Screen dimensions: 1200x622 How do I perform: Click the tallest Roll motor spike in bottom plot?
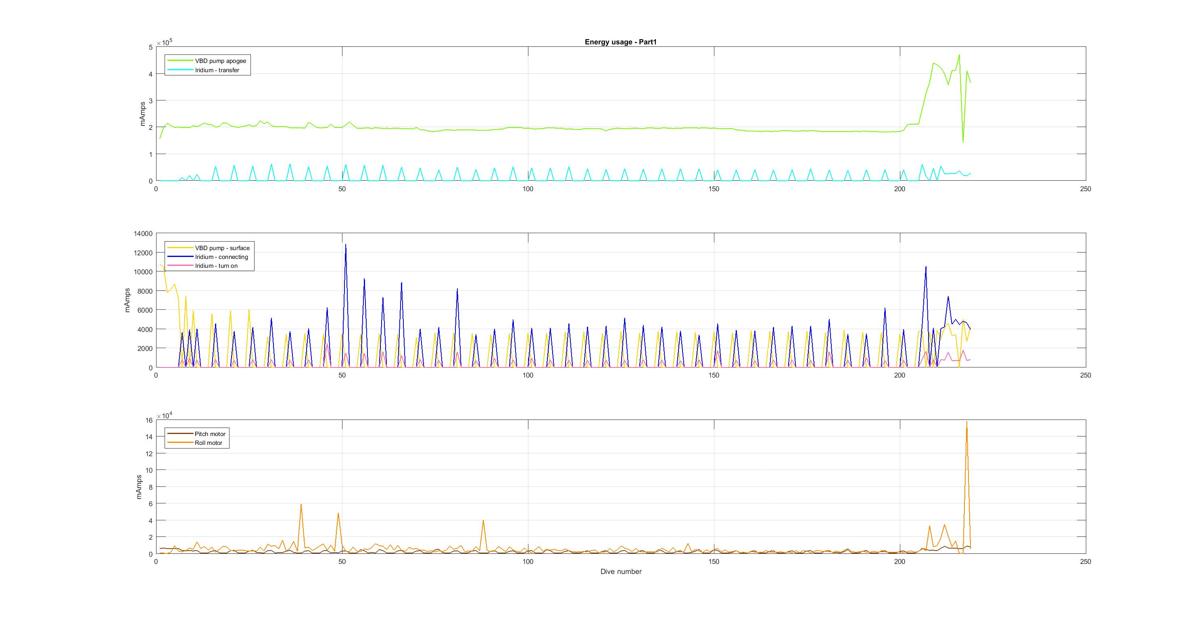pos(966,423)
